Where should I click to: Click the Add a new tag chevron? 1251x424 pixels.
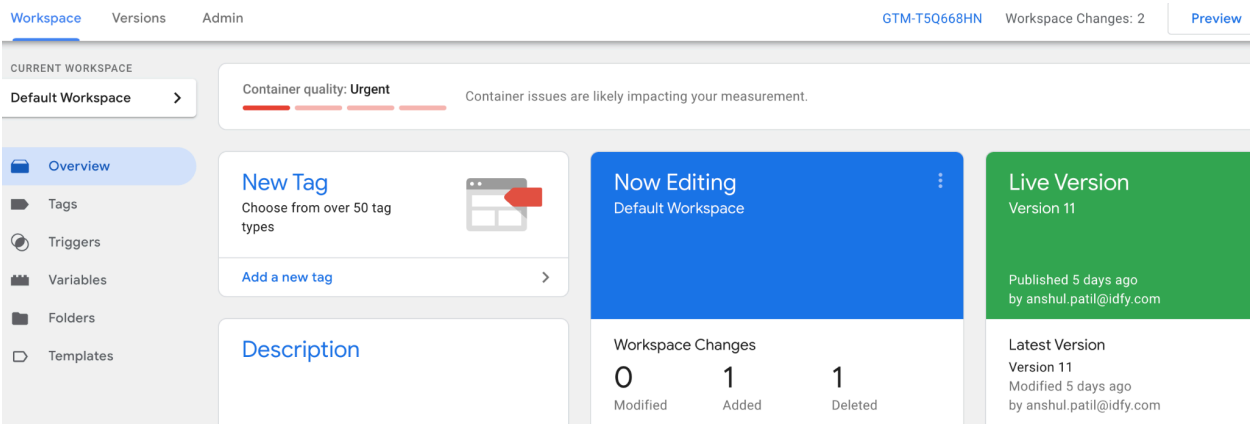[x=545, y=278]
